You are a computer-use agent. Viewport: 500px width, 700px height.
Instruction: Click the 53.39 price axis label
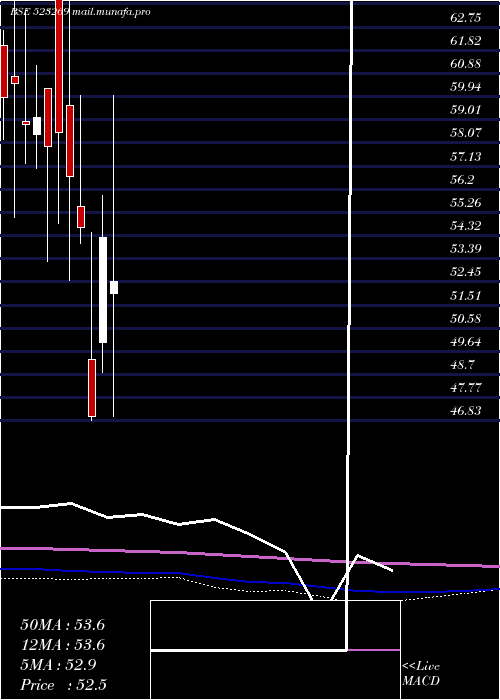(466, 249)
